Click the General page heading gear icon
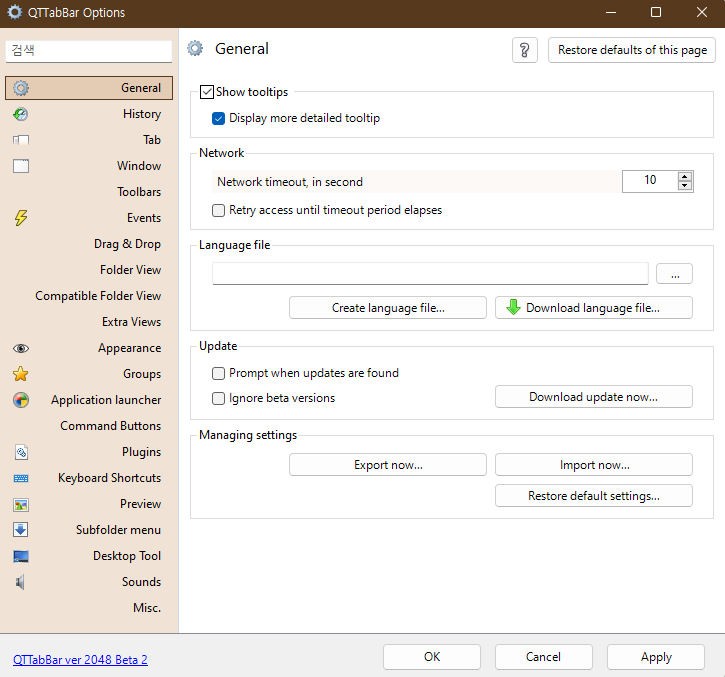 coord(195,48)
